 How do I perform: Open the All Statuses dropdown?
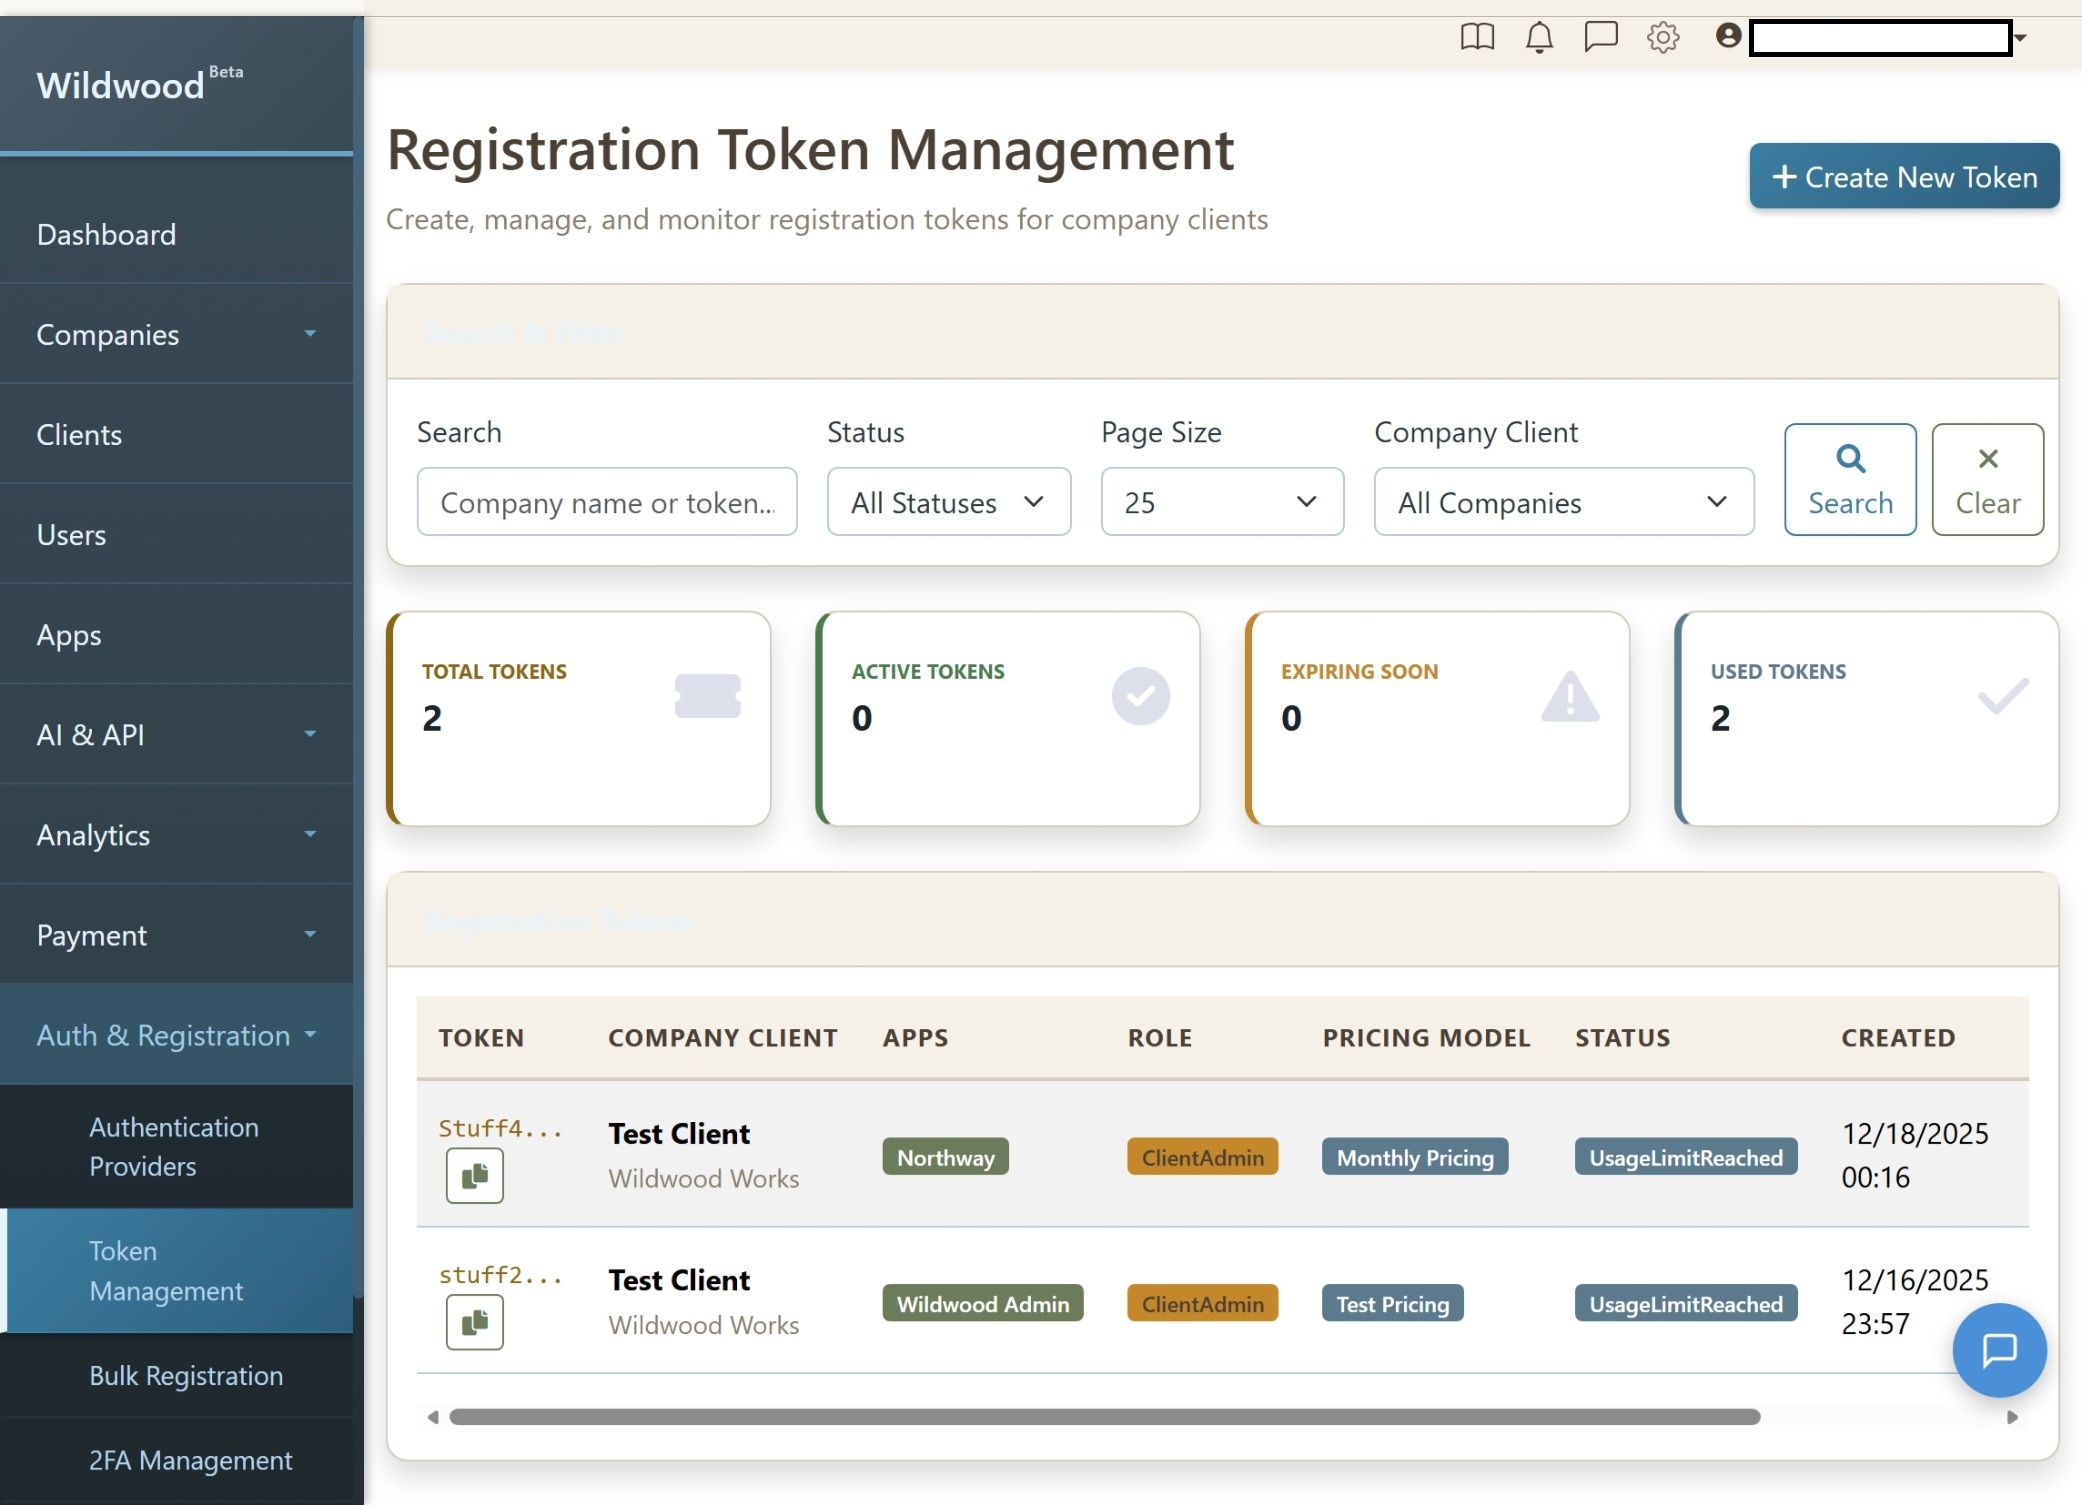(948, 502)
